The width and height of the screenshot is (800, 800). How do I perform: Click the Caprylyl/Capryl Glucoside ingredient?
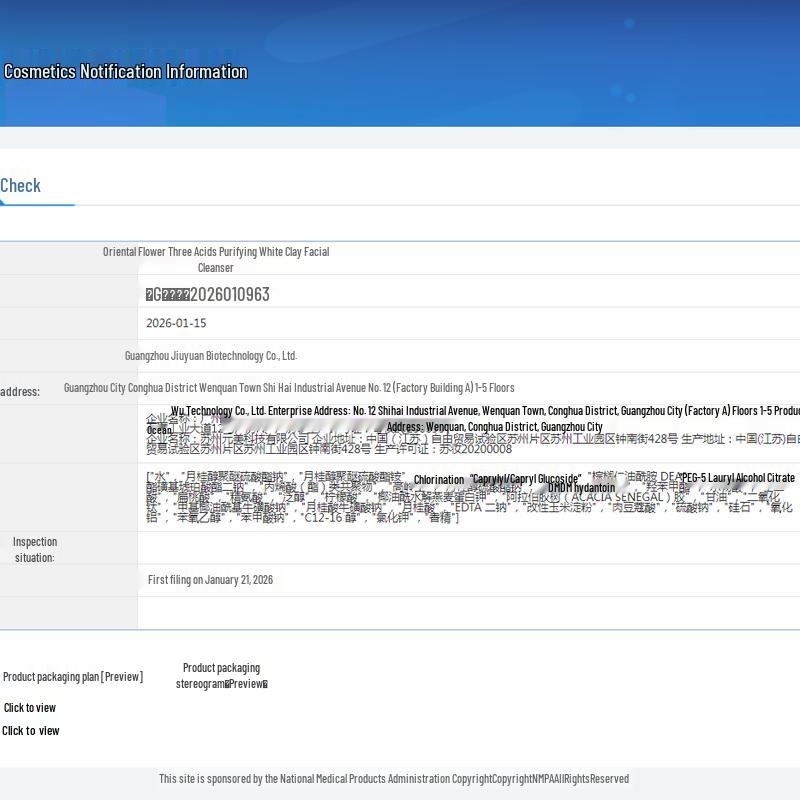pos(525,479)
